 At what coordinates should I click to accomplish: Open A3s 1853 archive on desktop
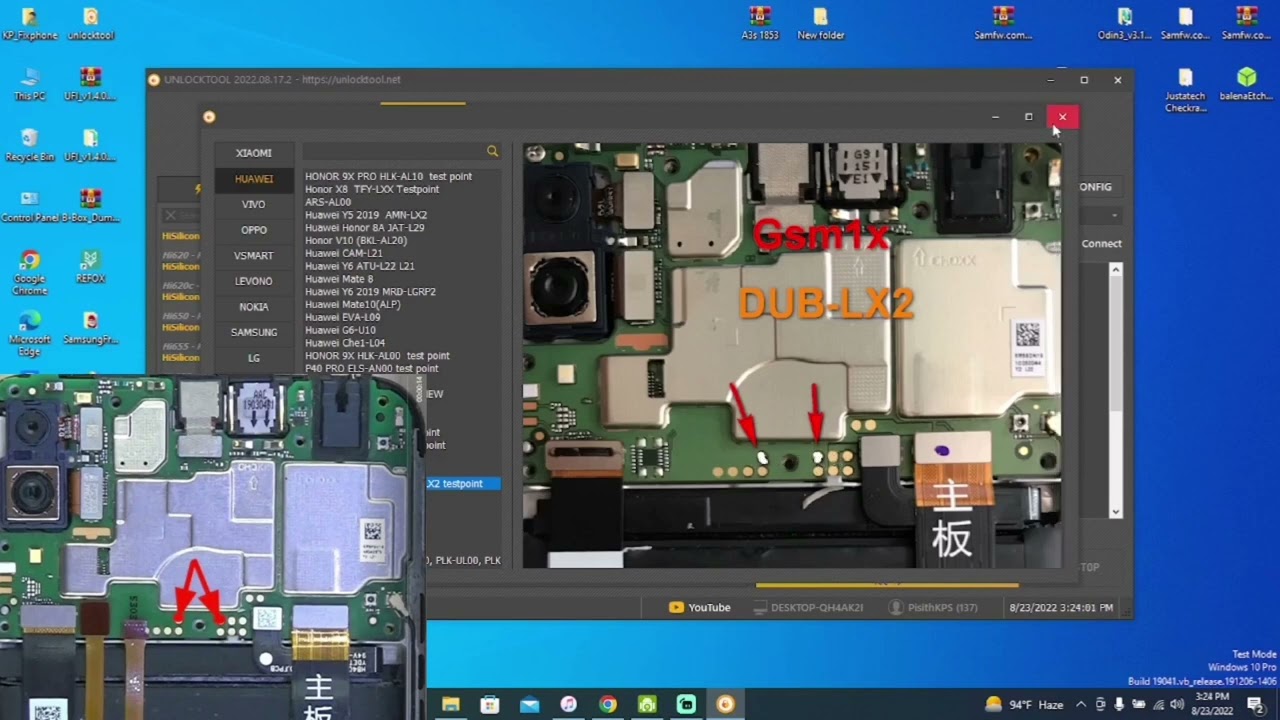(760, 24)
